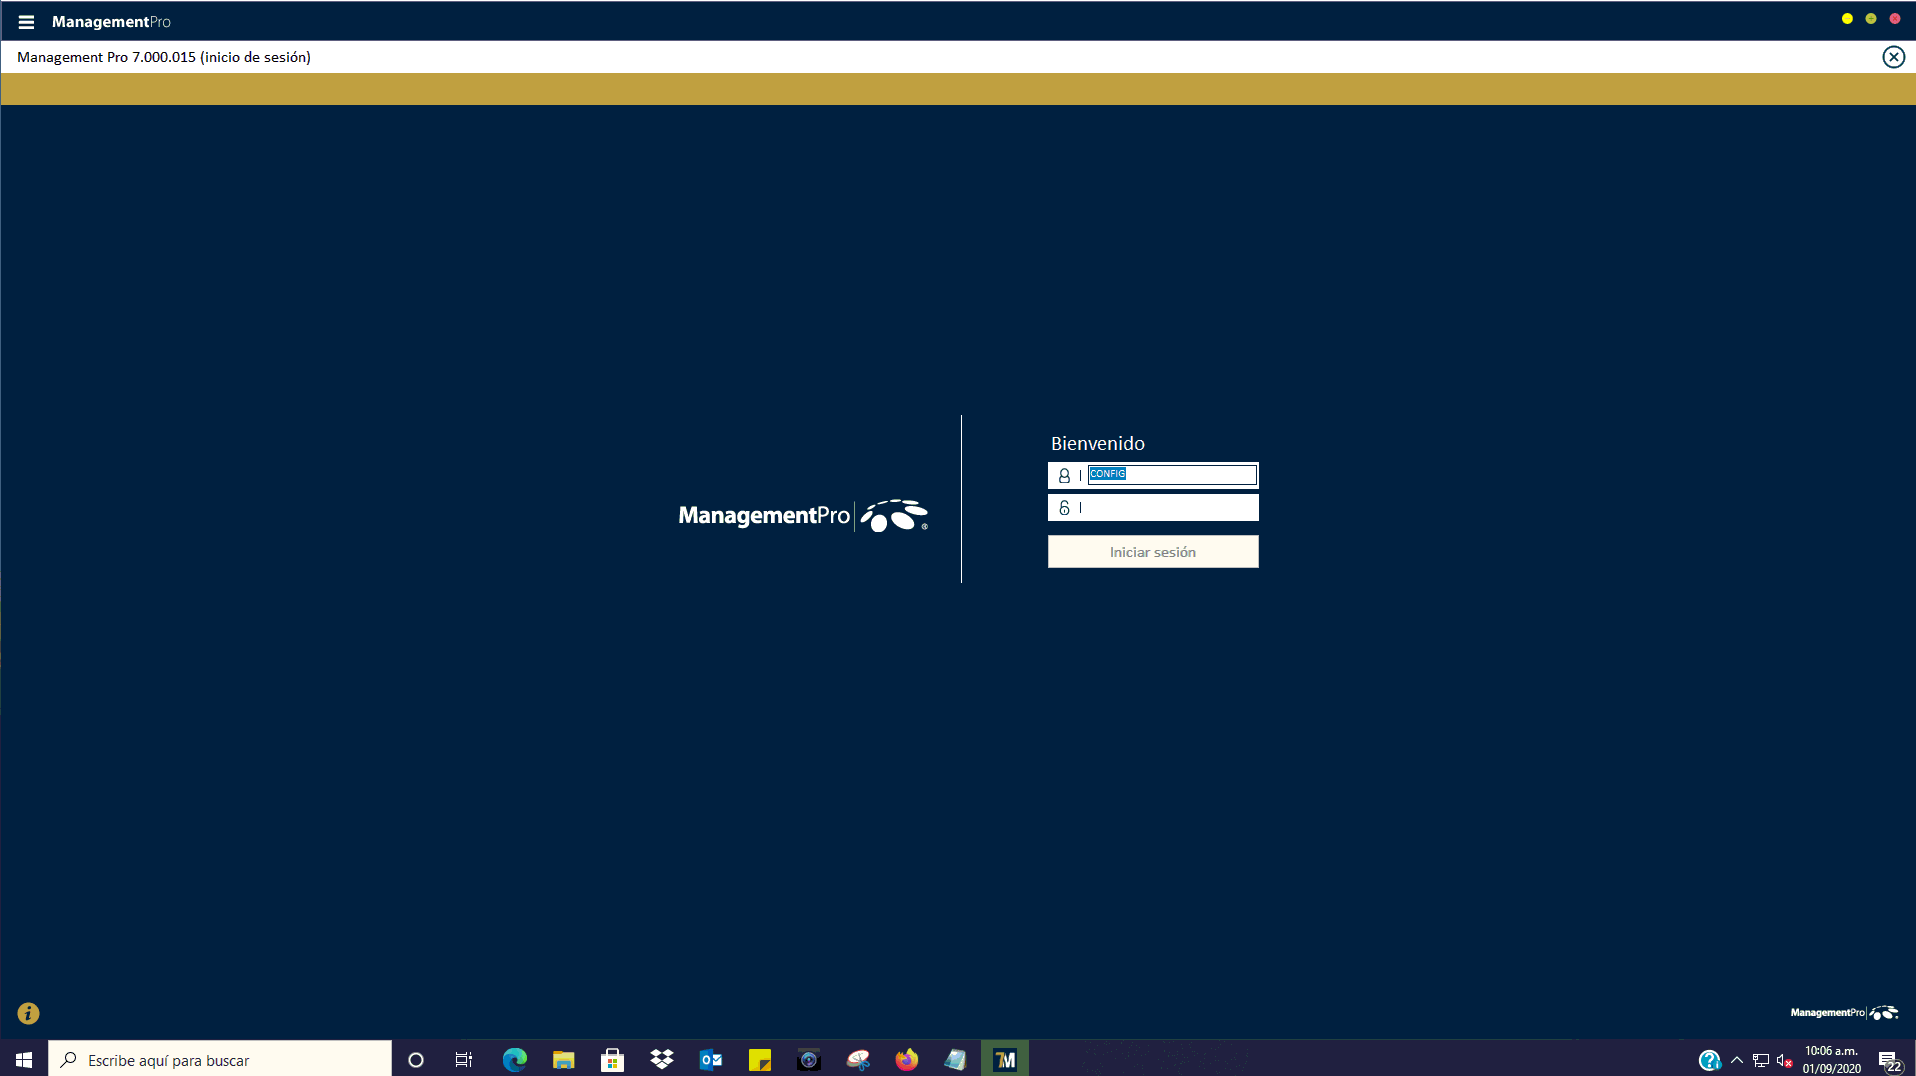Launch Microsoft Edge from the taskbar
The width and height of the screenshot is (1916, 1076).
[x=514, y=1059]
